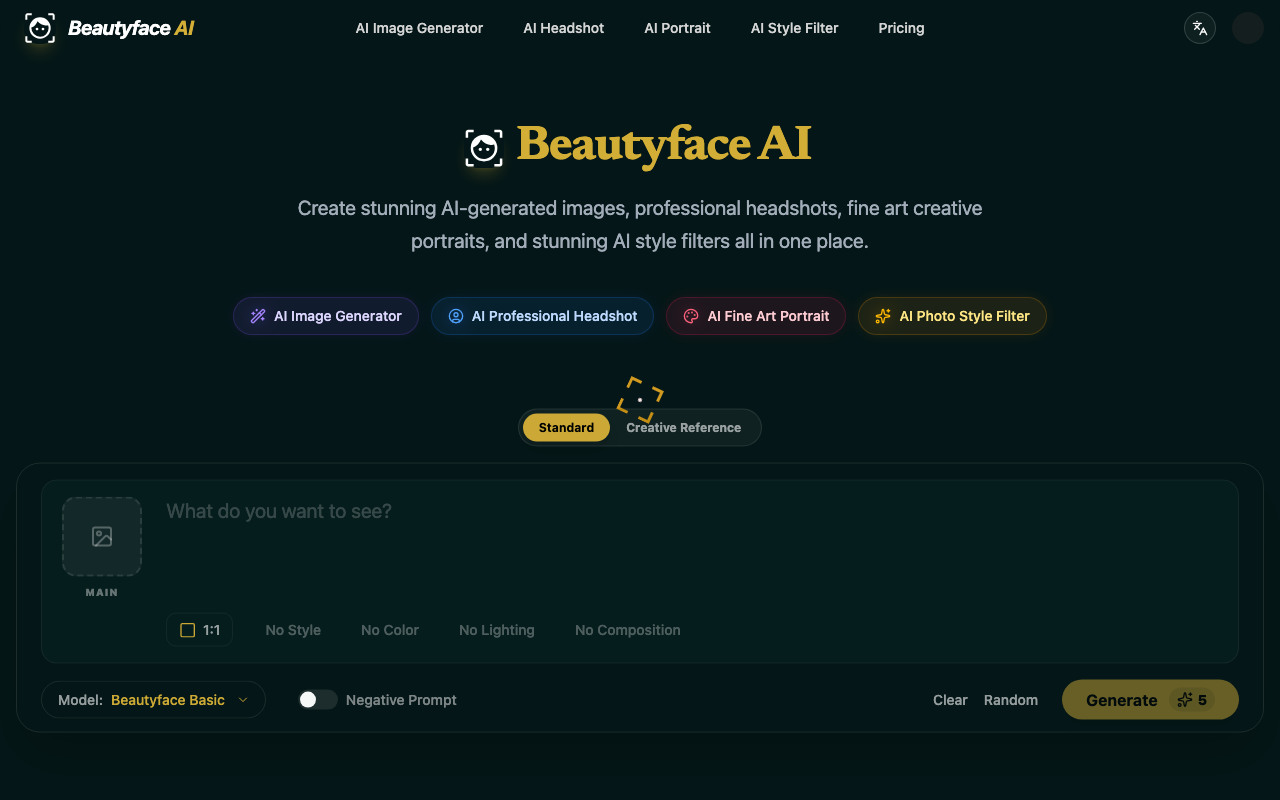Select AI Professional Headshot pill

click(542, 316)
